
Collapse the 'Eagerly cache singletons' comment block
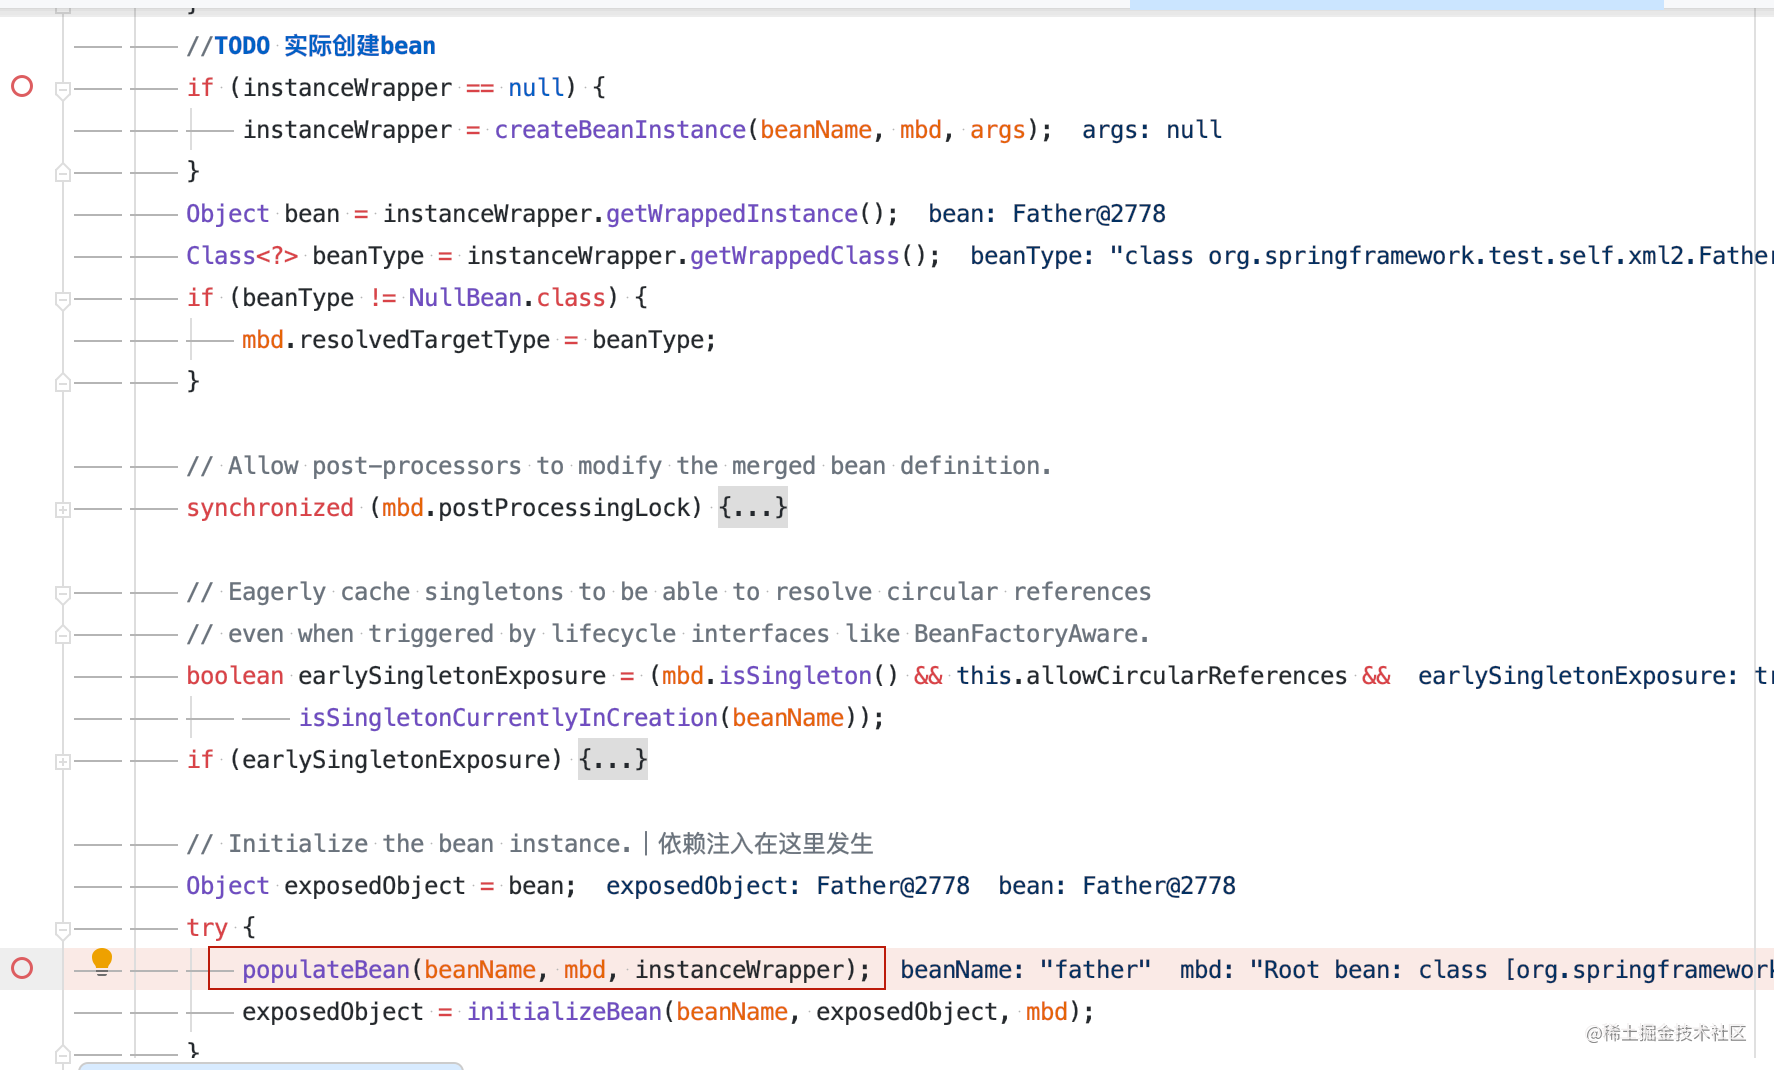tap(63, 594)
